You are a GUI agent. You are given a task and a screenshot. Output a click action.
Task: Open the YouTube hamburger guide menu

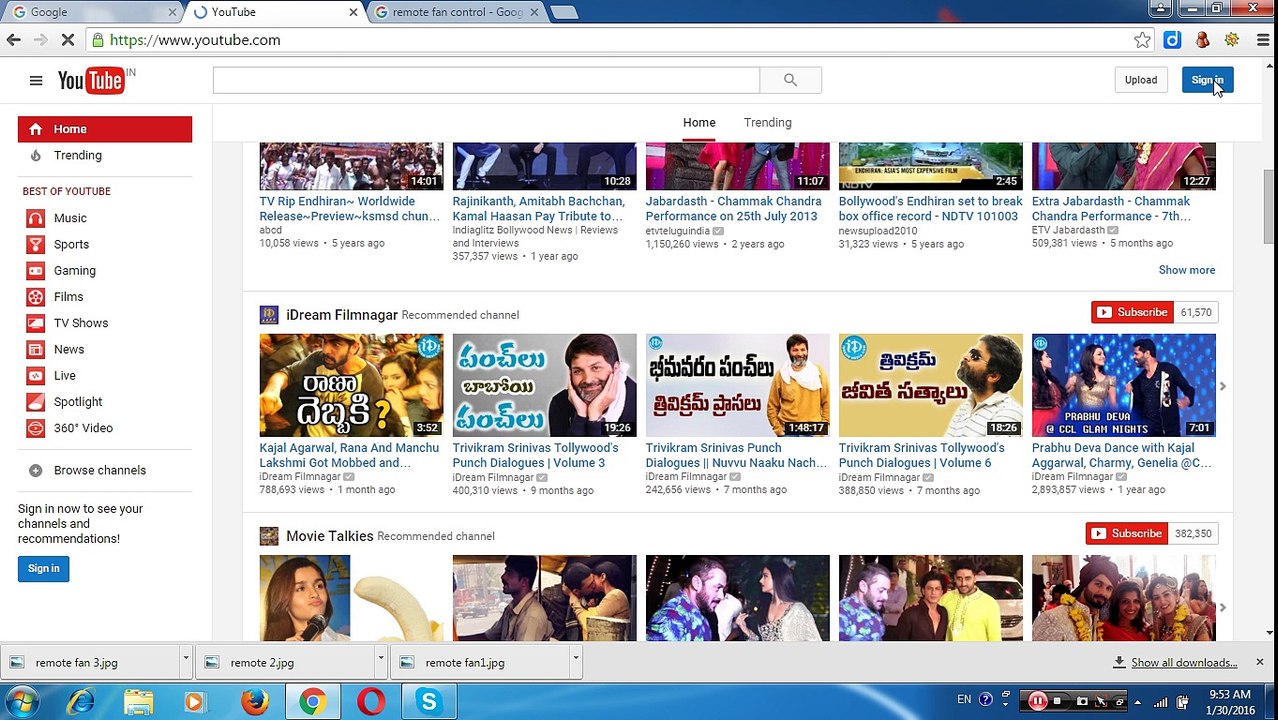coord(36,81)
